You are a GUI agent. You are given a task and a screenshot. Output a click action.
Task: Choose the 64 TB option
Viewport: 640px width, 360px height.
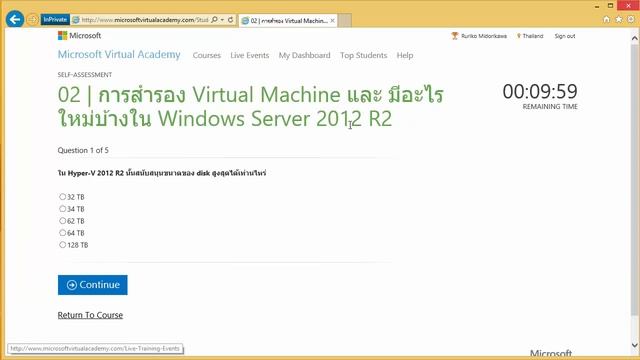pos(62,233)
